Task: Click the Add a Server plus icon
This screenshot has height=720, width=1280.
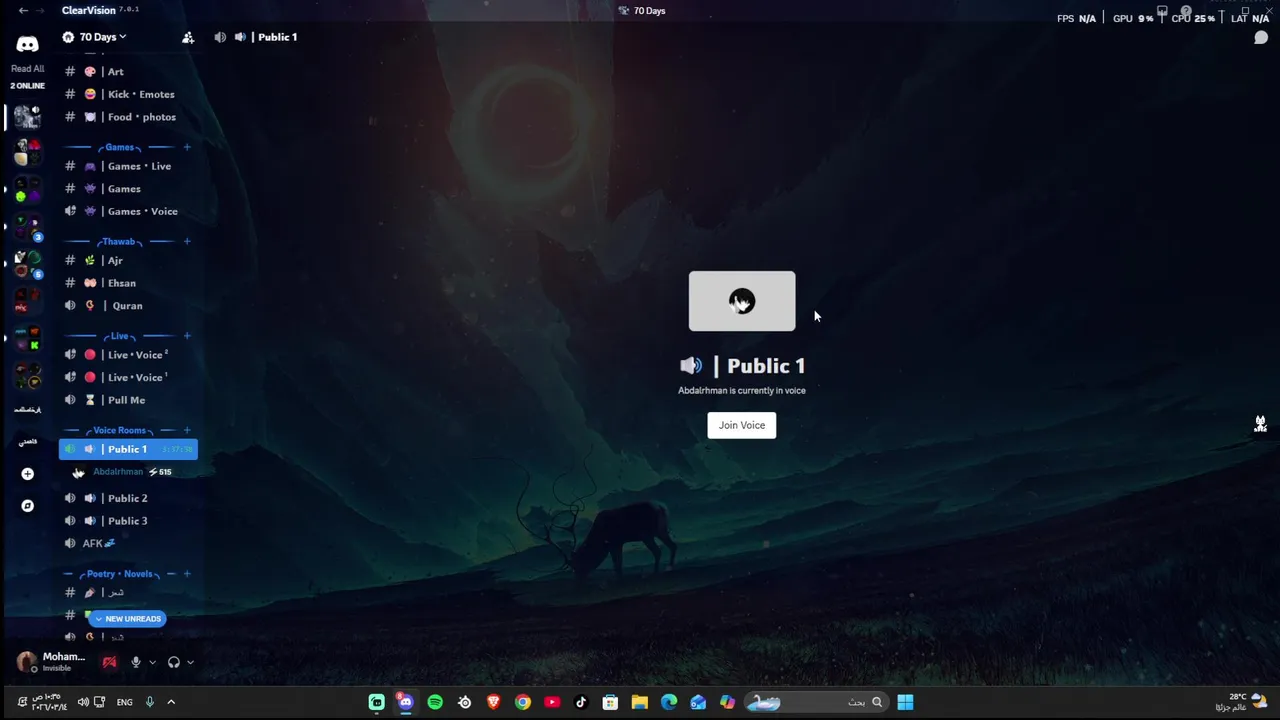Action: pyautogui.click(x=27, y=474)
